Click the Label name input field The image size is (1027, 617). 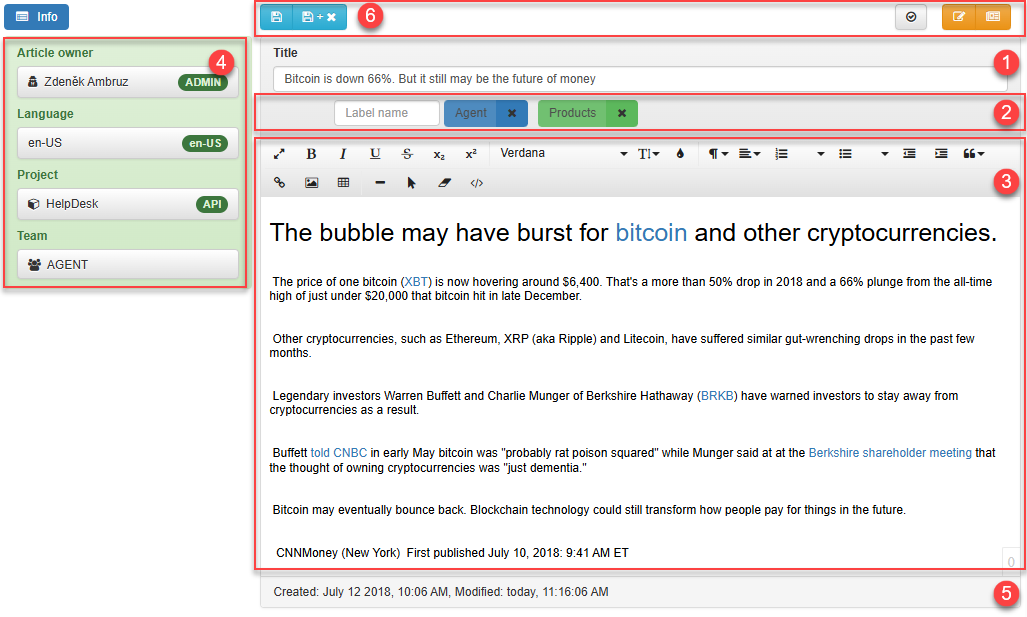387,113
